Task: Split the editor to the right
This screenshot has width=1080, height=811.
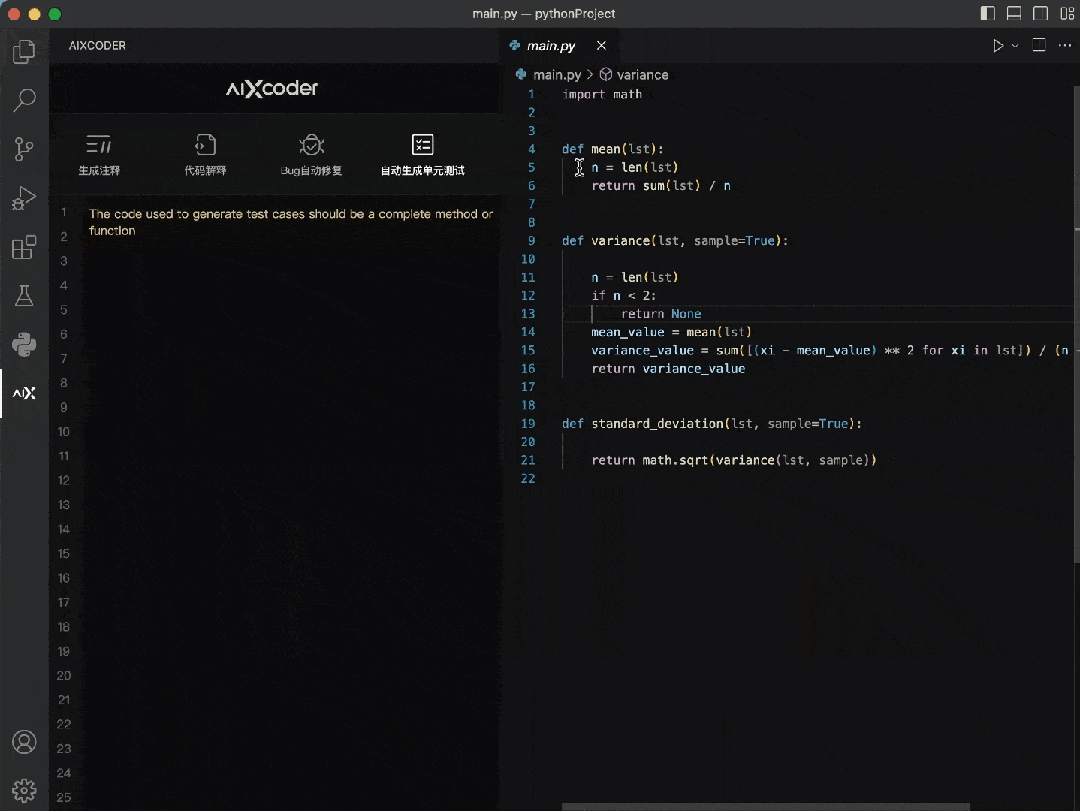Action: tap(1039, 45)
